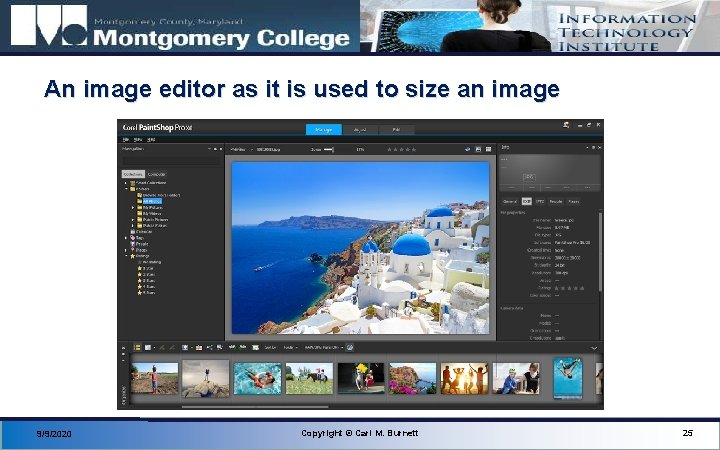The image size is (720, 450).
Task: Select coastal village flowers thumbnail
Action: [412, 378]
